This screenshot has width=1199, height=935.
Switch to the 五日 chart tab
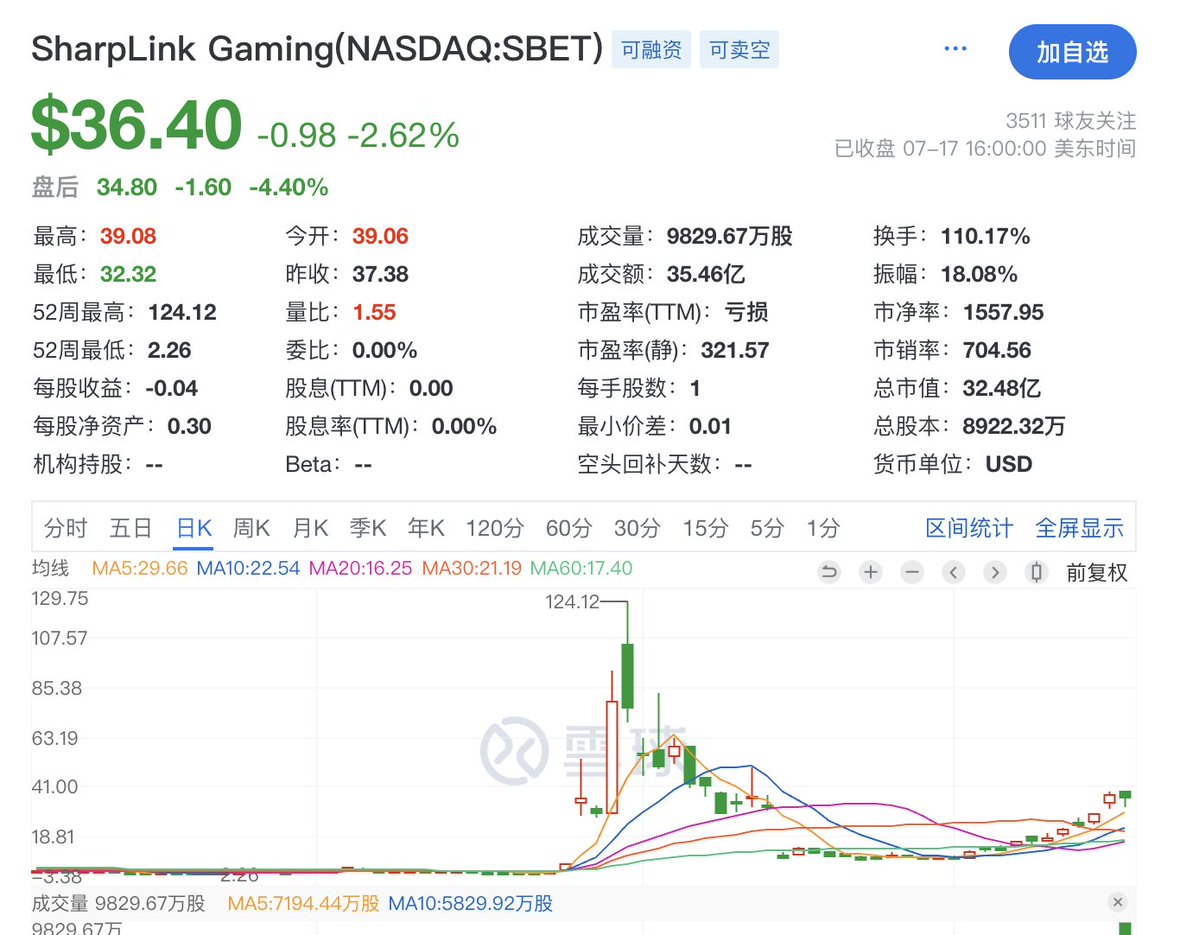(x=131, y=528)
